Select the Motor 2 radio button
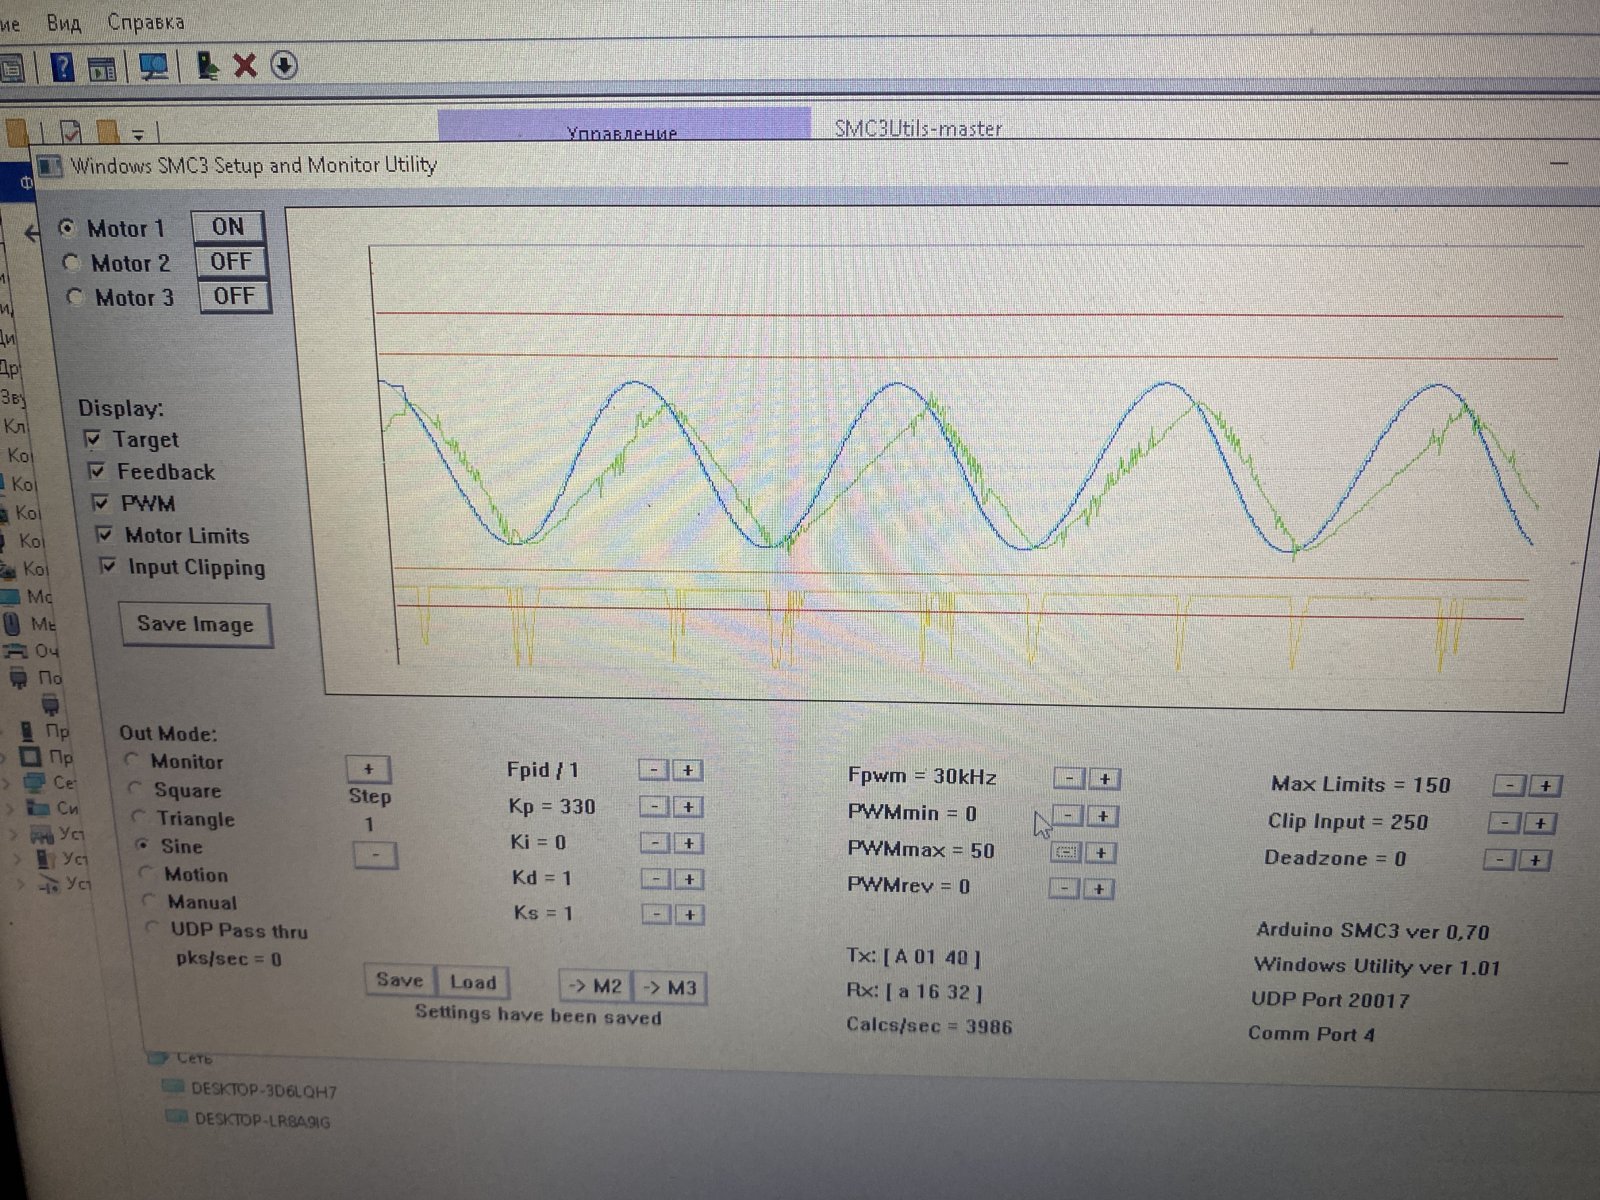 click(71, 263)
